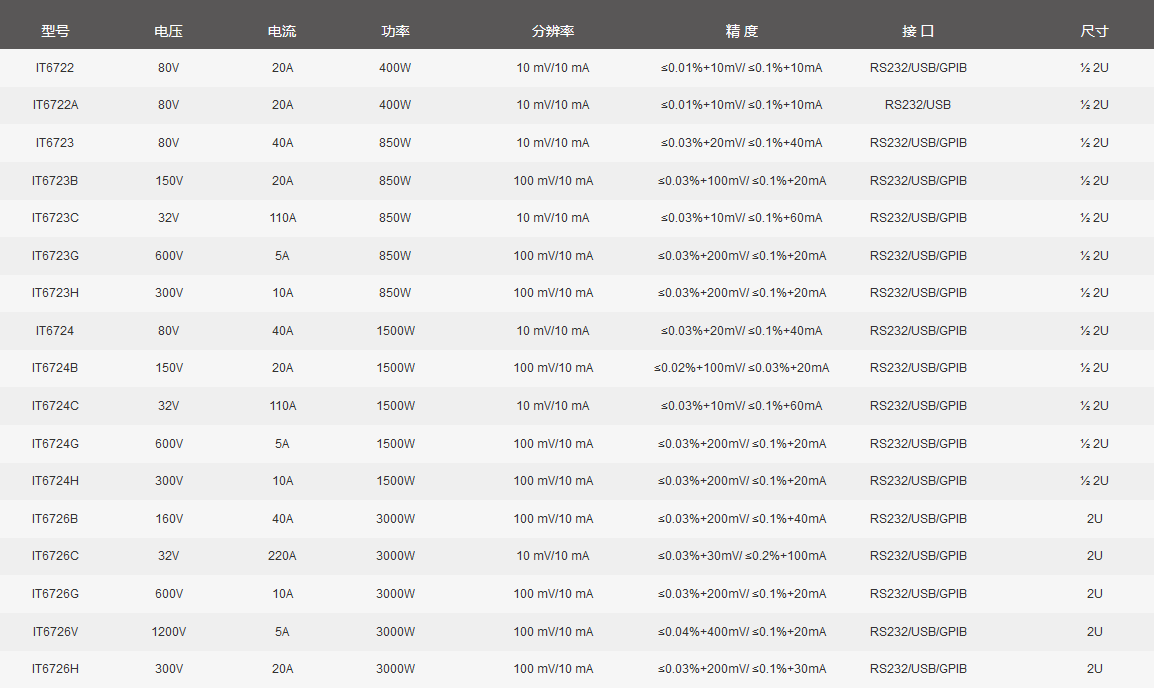Click 10 mV/10 mA resolution in IT6726C row

click(553, 556)
